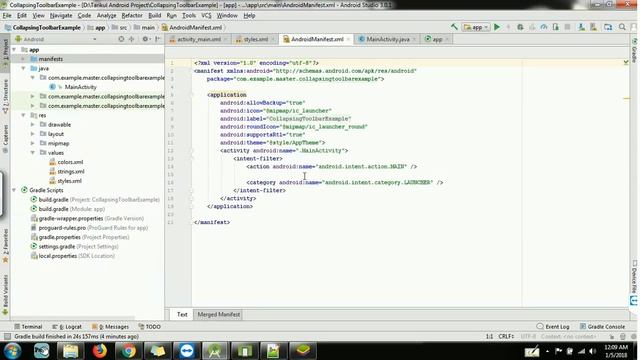640x360 pixels.
Task: Expand the drawable folder
Action: point(33,124)
